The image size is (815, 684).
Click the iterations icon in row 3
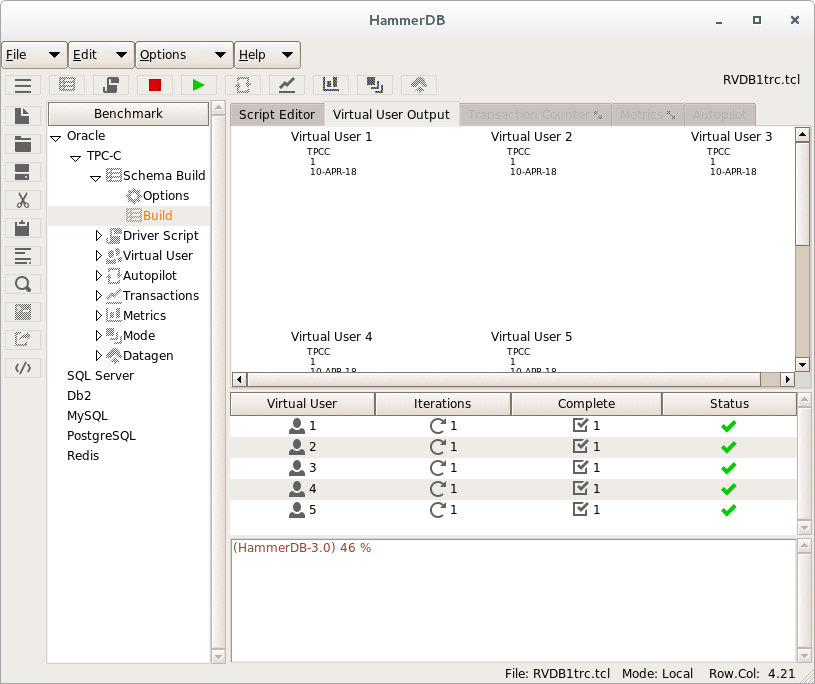438,468
